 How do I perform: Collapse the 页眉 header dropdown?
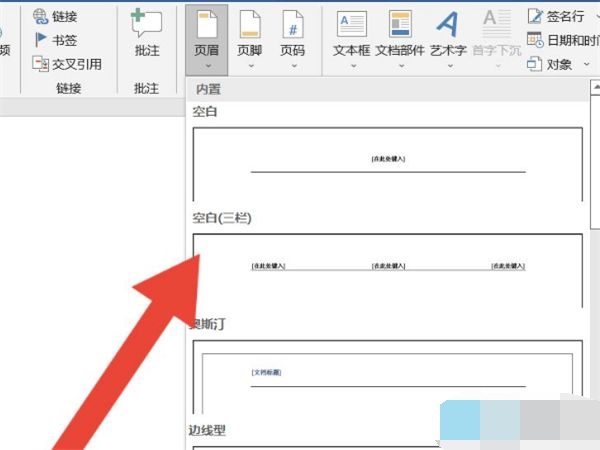(x=206, y=38)
